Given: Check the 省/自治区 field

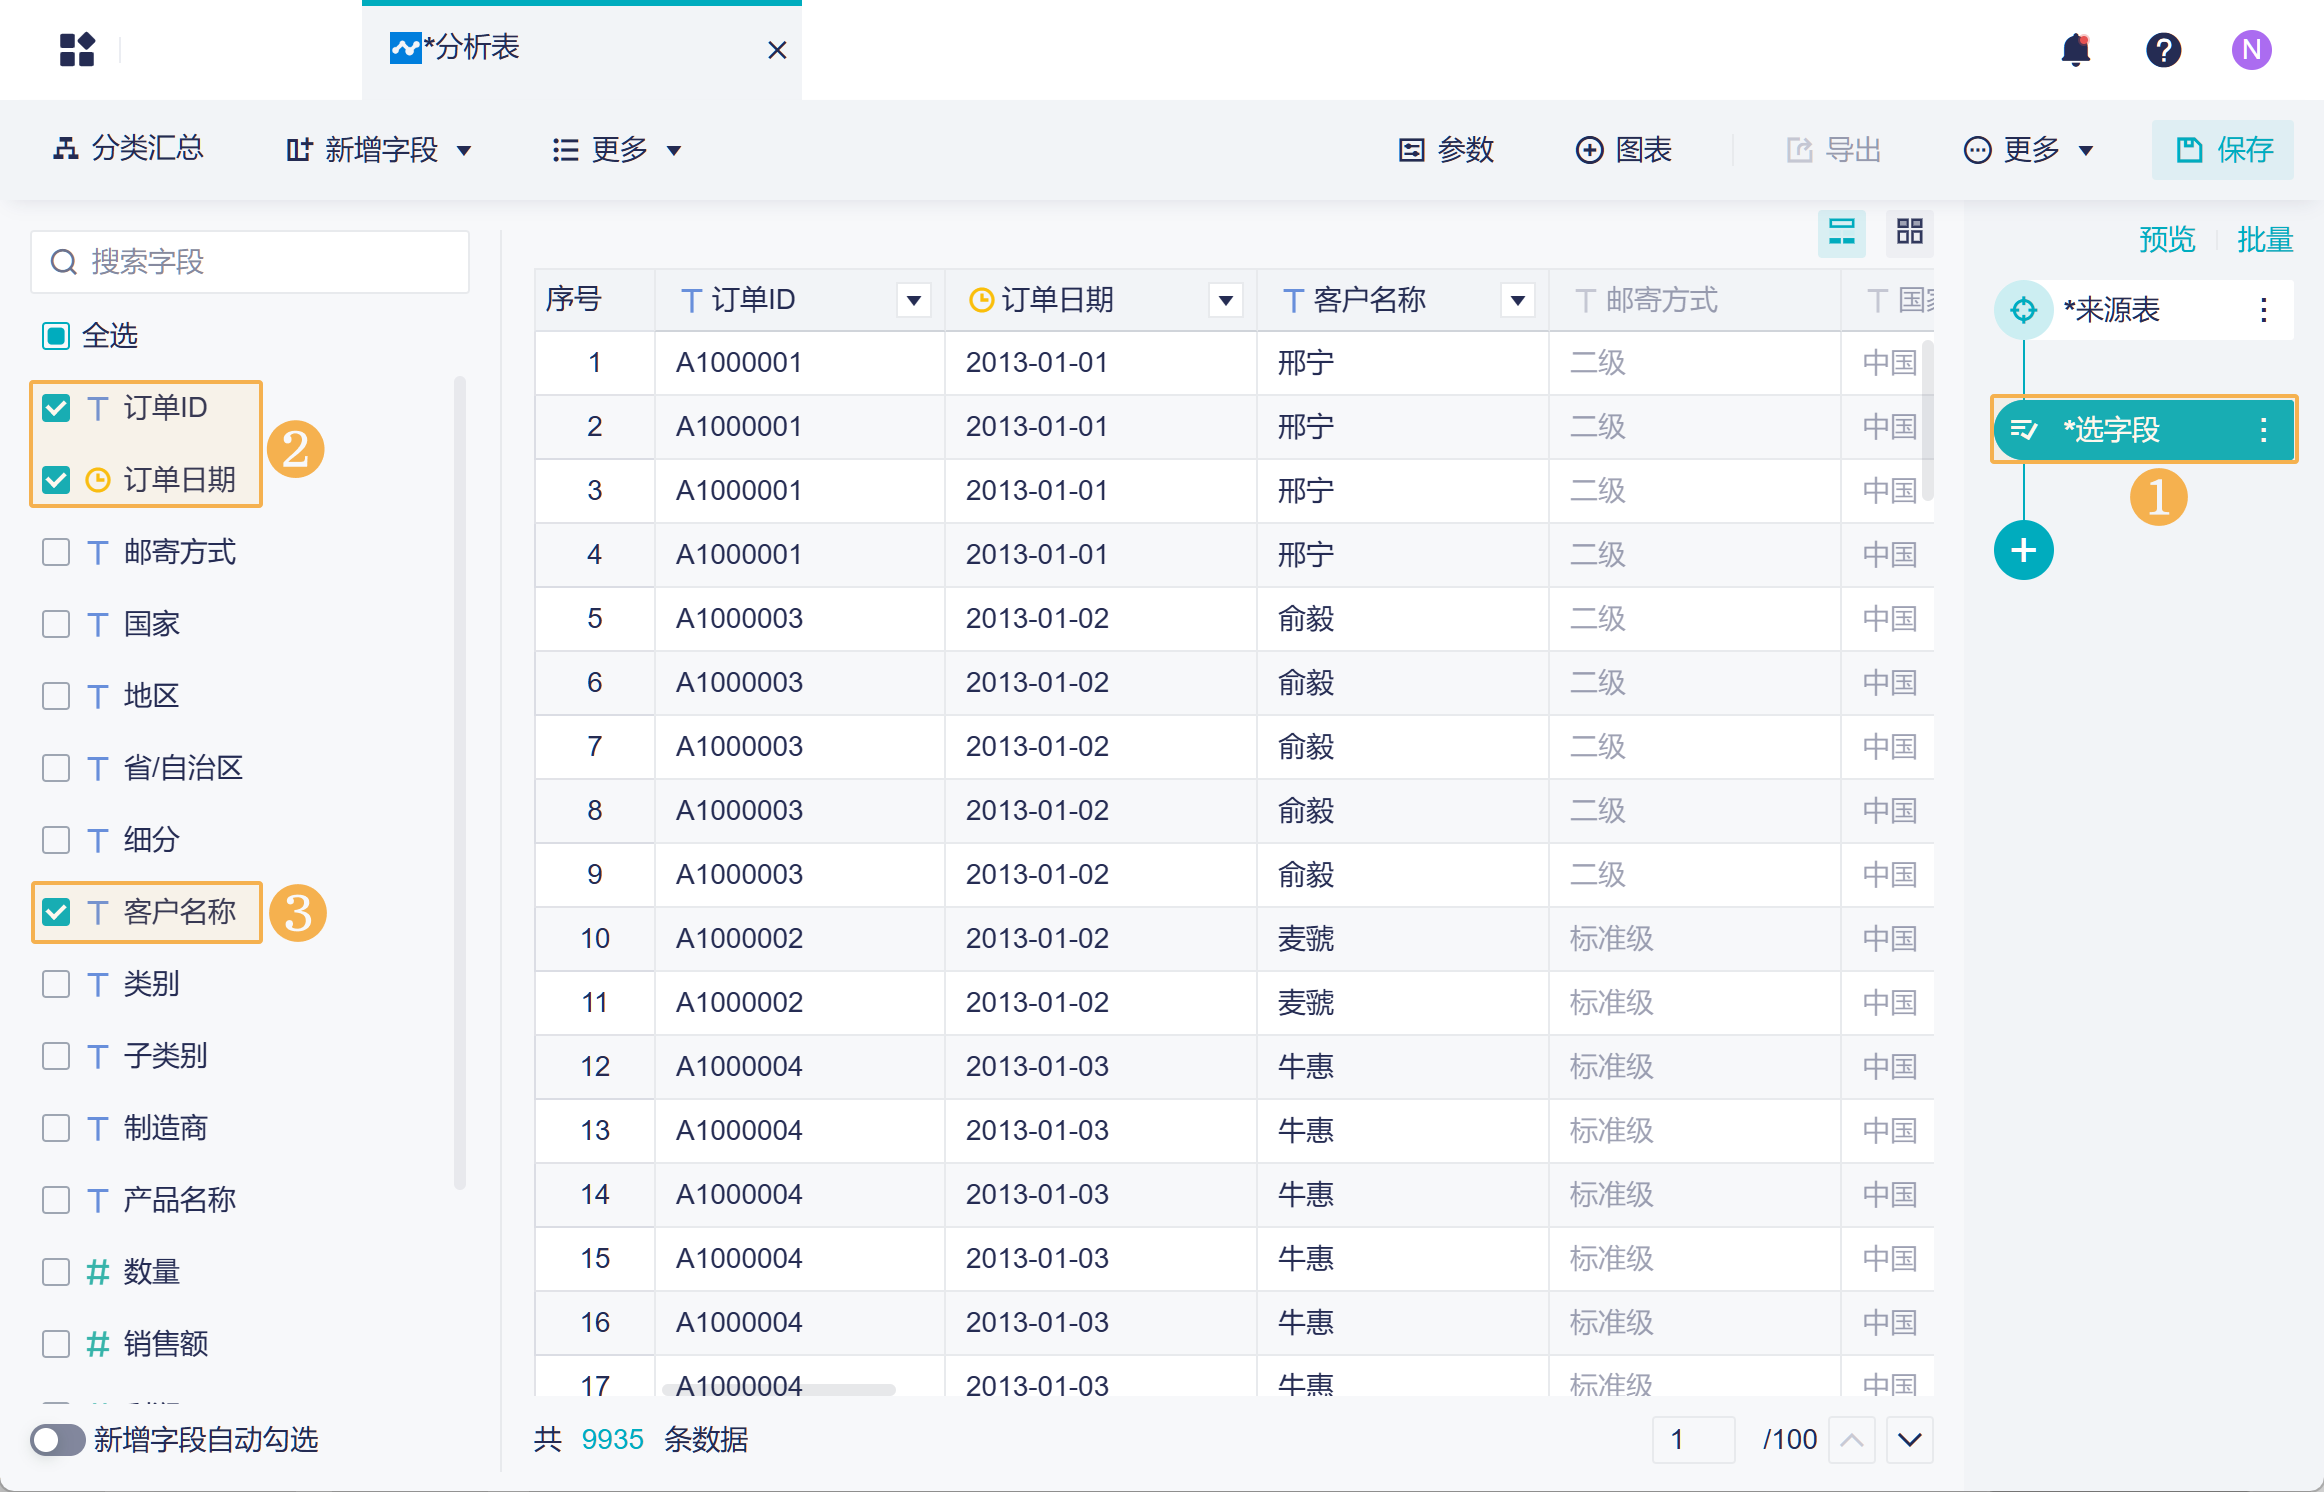Looking at the screenshot, I should click(x=56, y=768).
